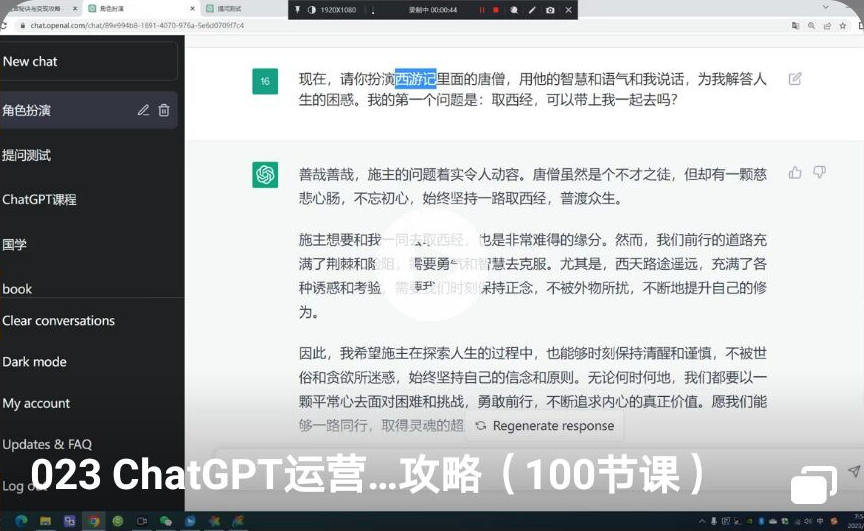The image size is (864, 531).
Task: Click the edit message icon beside user prompt
Action: tap(795, 79)
